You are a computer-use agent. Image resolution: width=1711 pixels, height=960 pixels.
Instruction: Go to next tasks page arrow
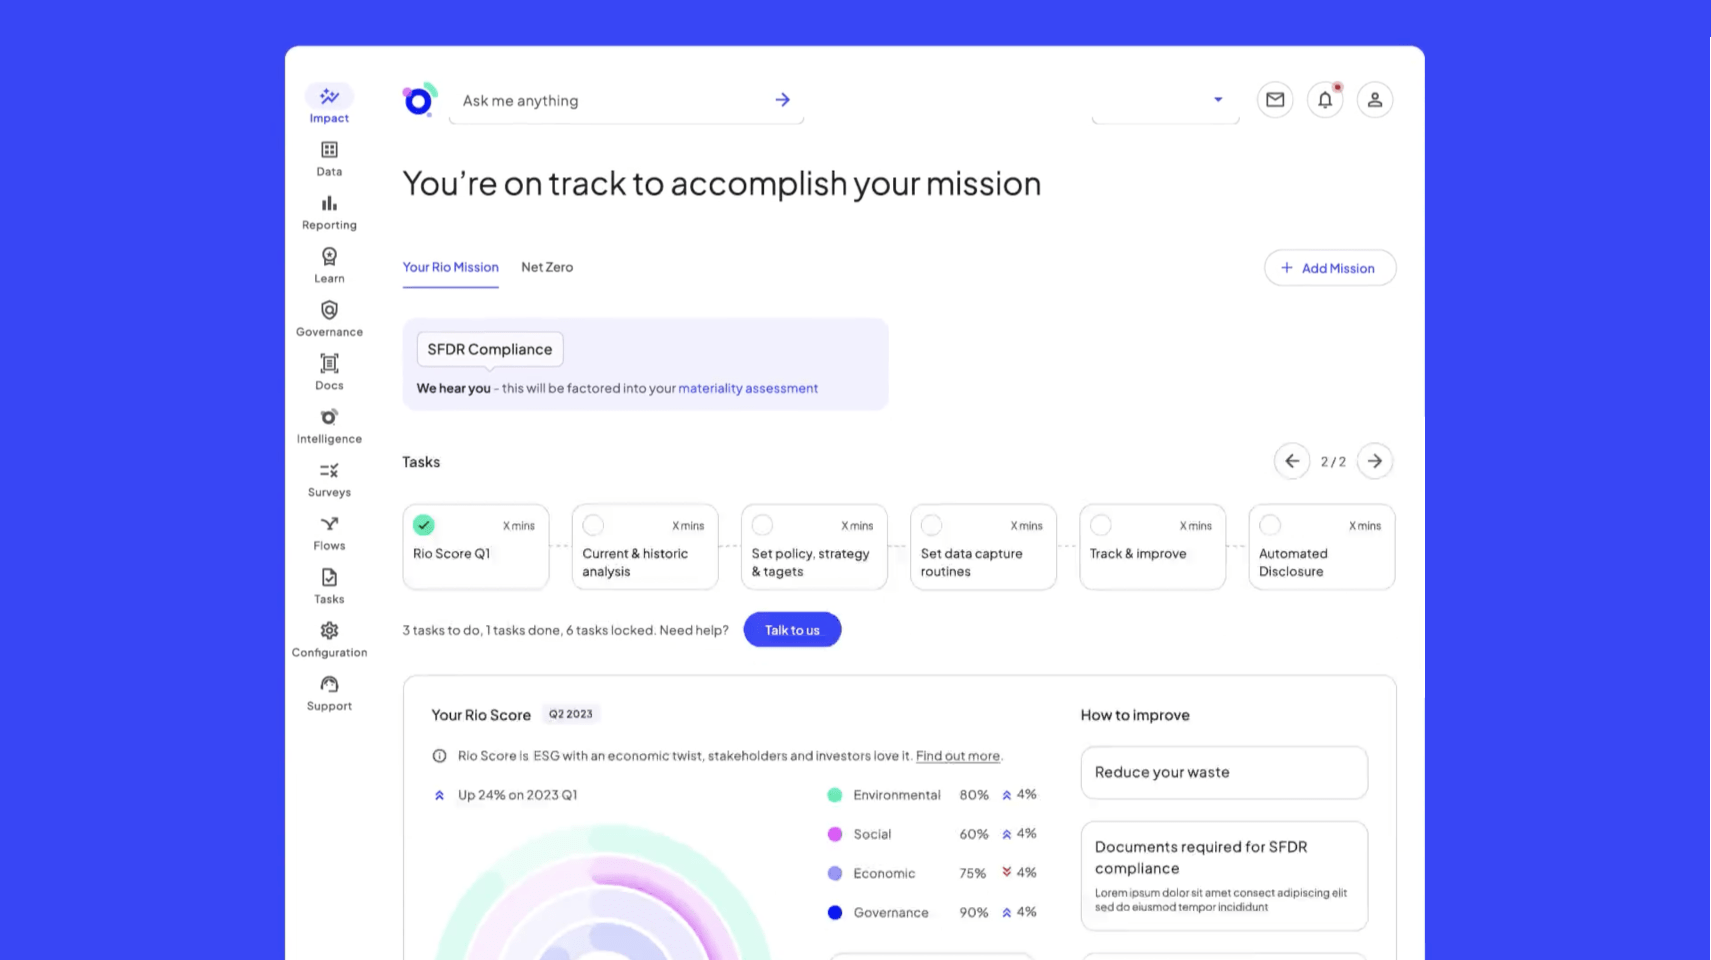pyautogui.click(x=1375, y=461)
